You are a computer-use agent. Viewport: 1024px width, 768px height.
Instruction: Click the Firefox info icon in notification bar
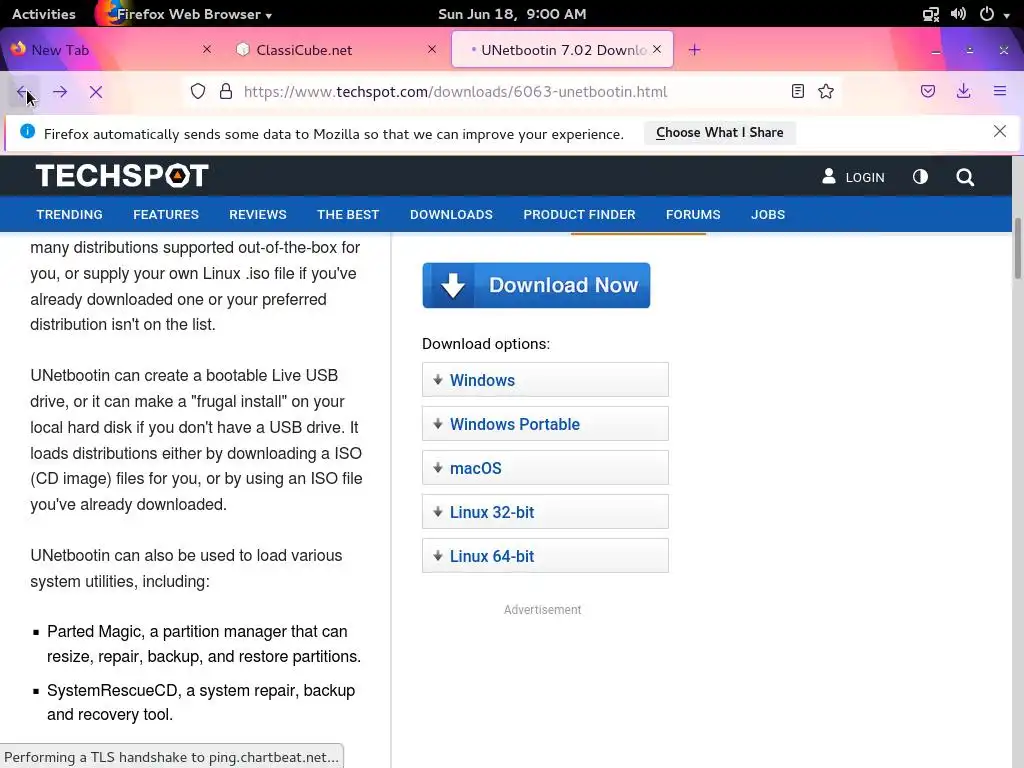click(x=27, y=131)
